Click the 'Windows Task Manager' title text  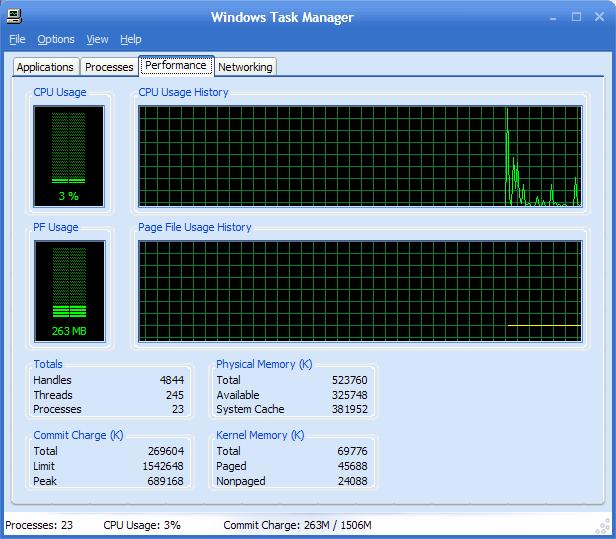pyautogui.click(x=282, y=17)
